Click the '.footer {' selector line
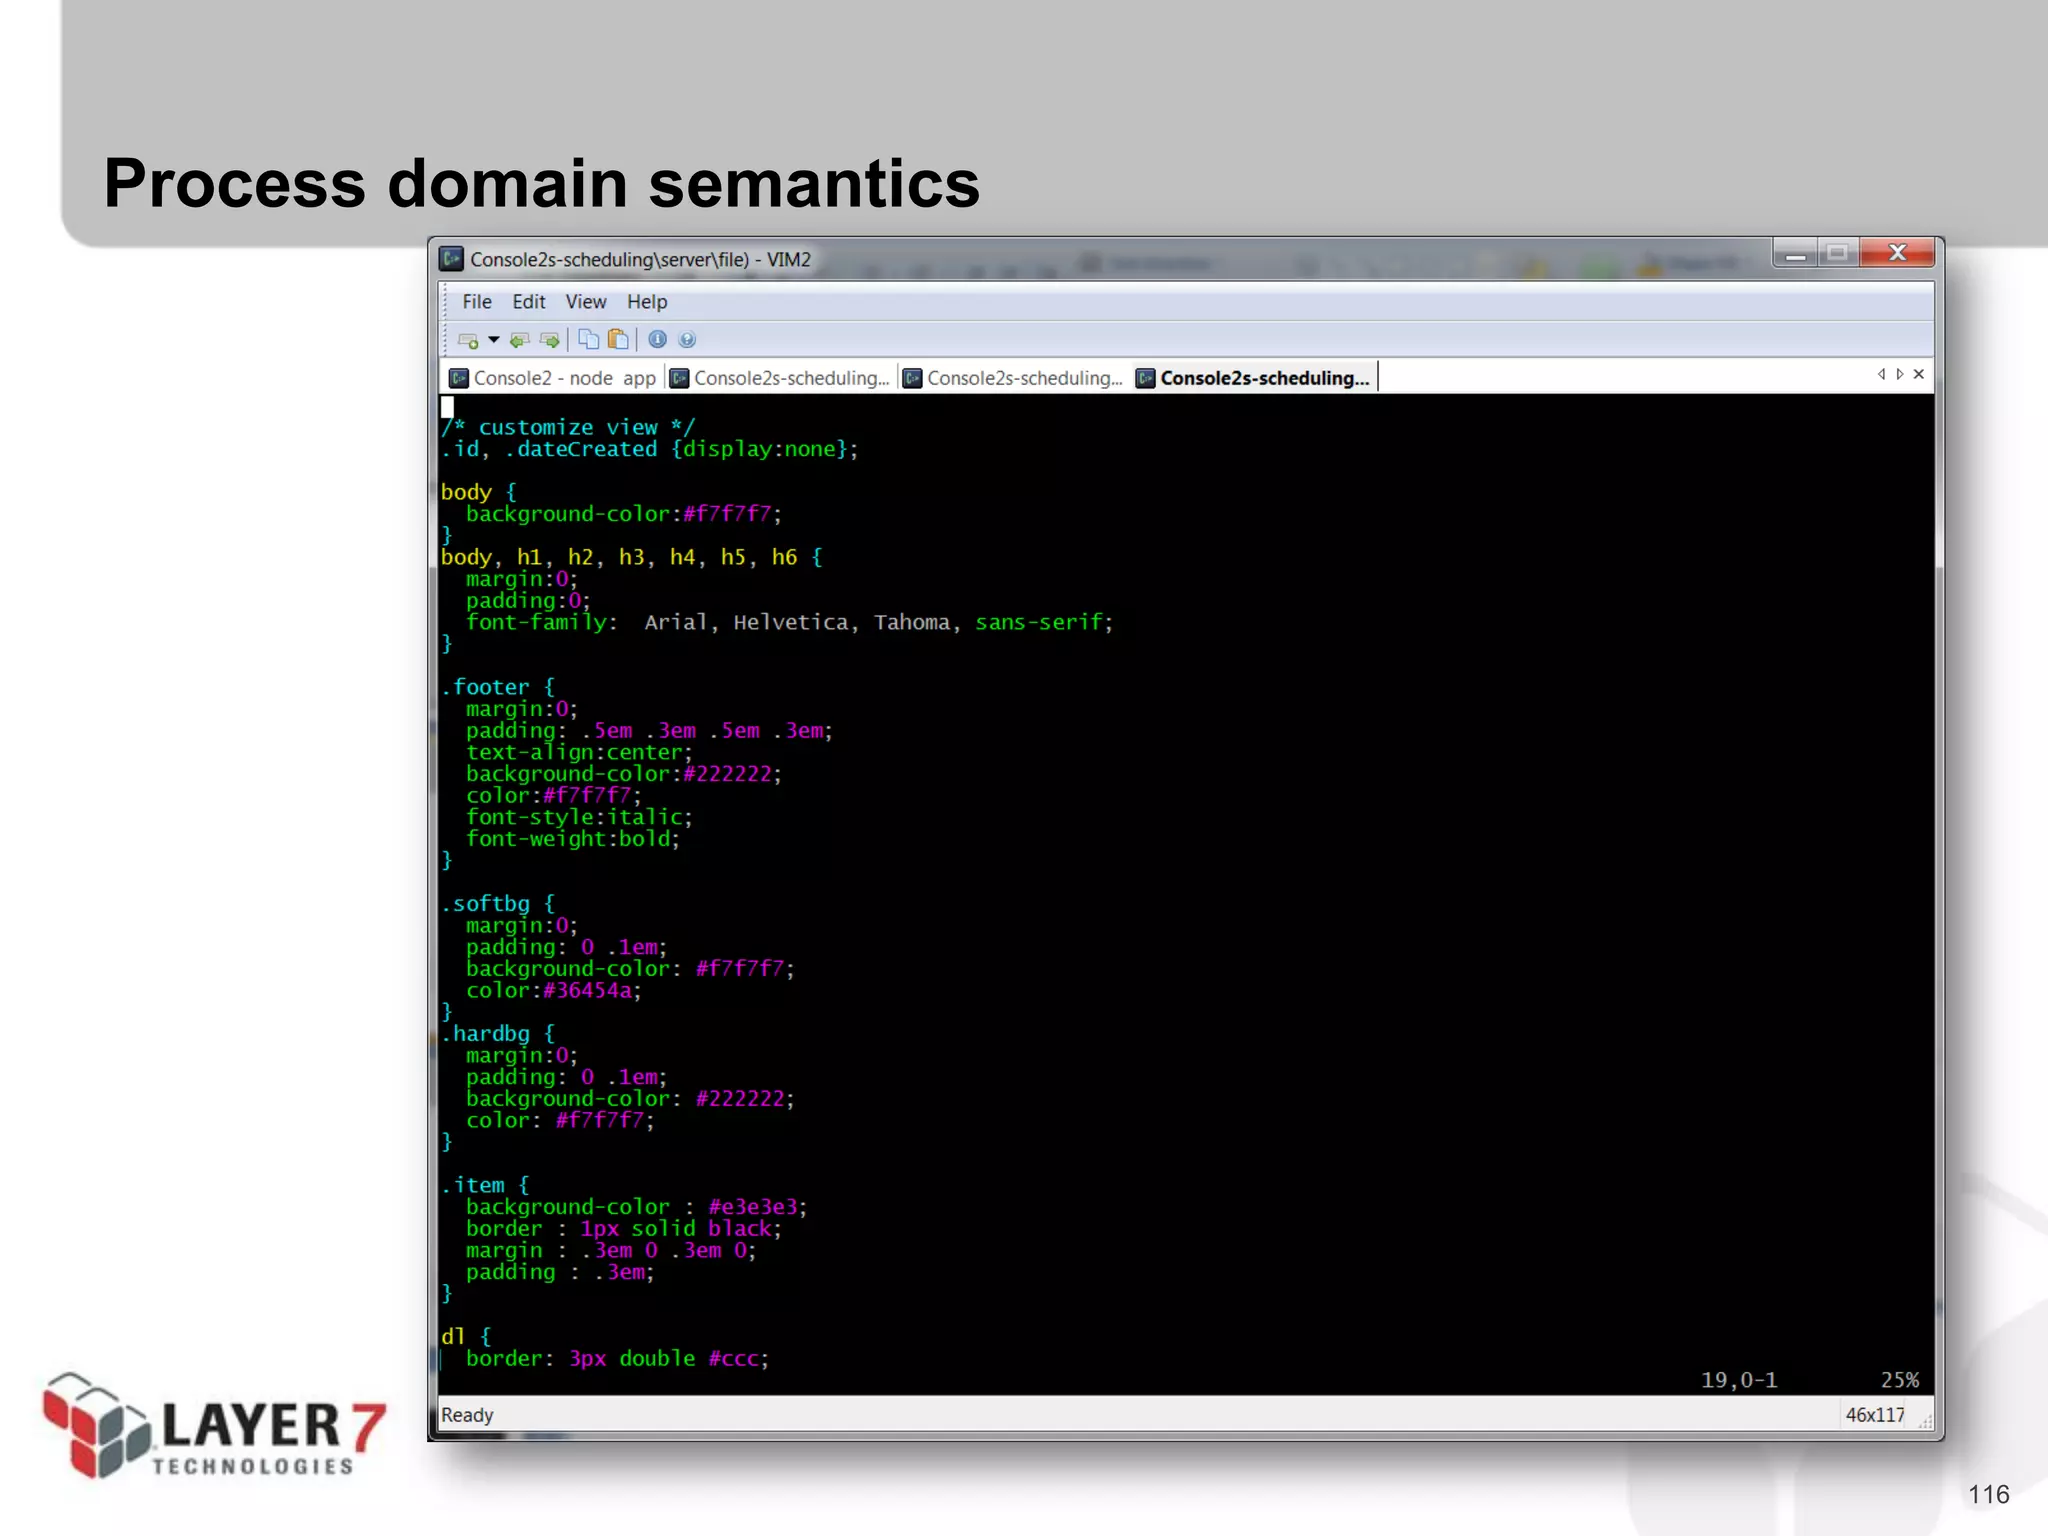The width and height of the screenshot is (2048, 1536). [498, 687]
